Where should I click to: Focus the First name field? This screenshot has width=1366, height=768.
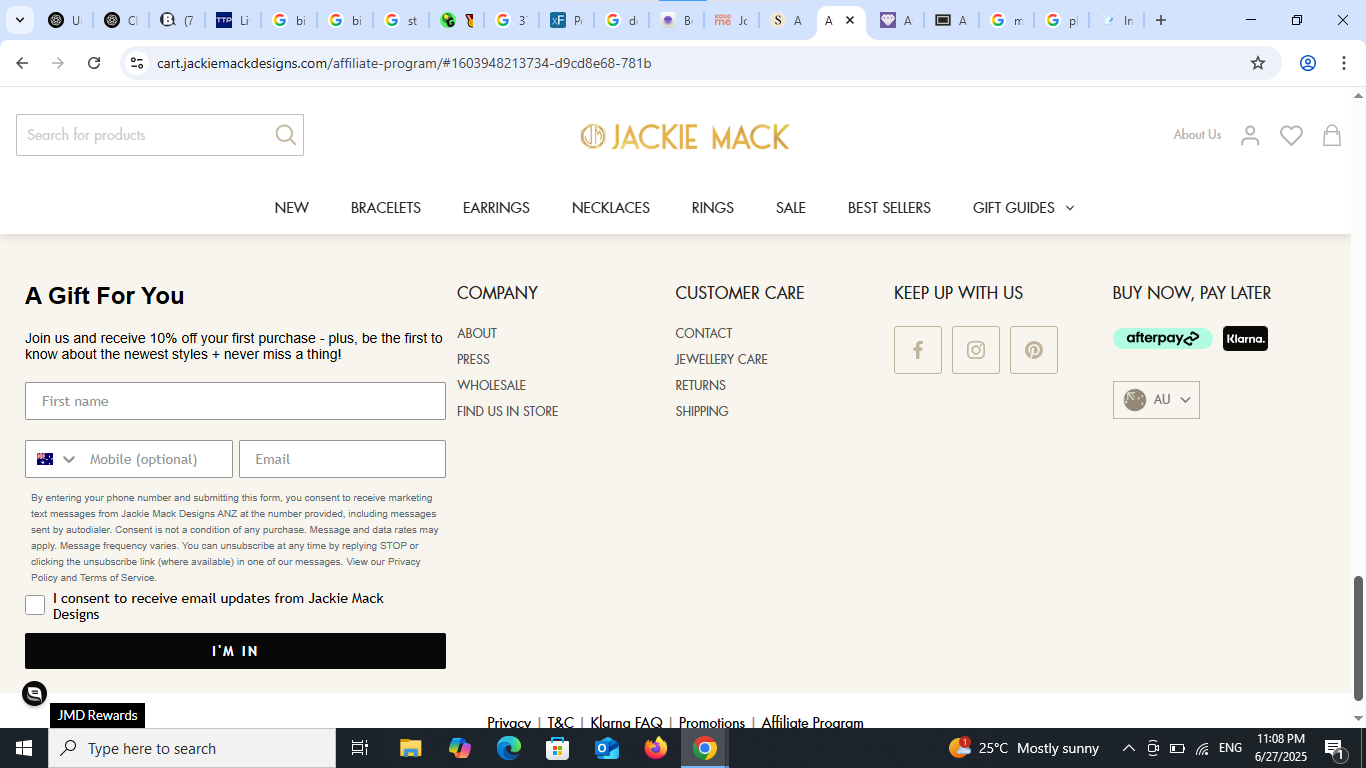click(x=235, y=401)
